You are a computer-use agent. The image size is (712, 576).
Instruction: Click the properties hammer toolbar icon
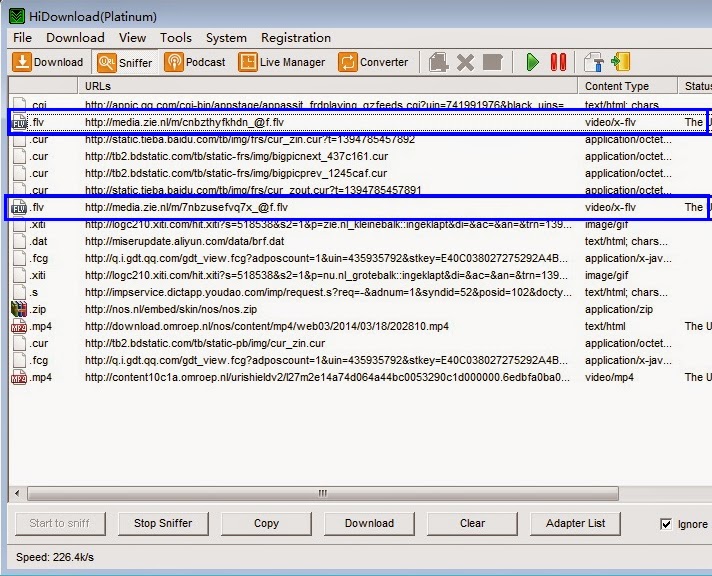(x=593, y=62)
